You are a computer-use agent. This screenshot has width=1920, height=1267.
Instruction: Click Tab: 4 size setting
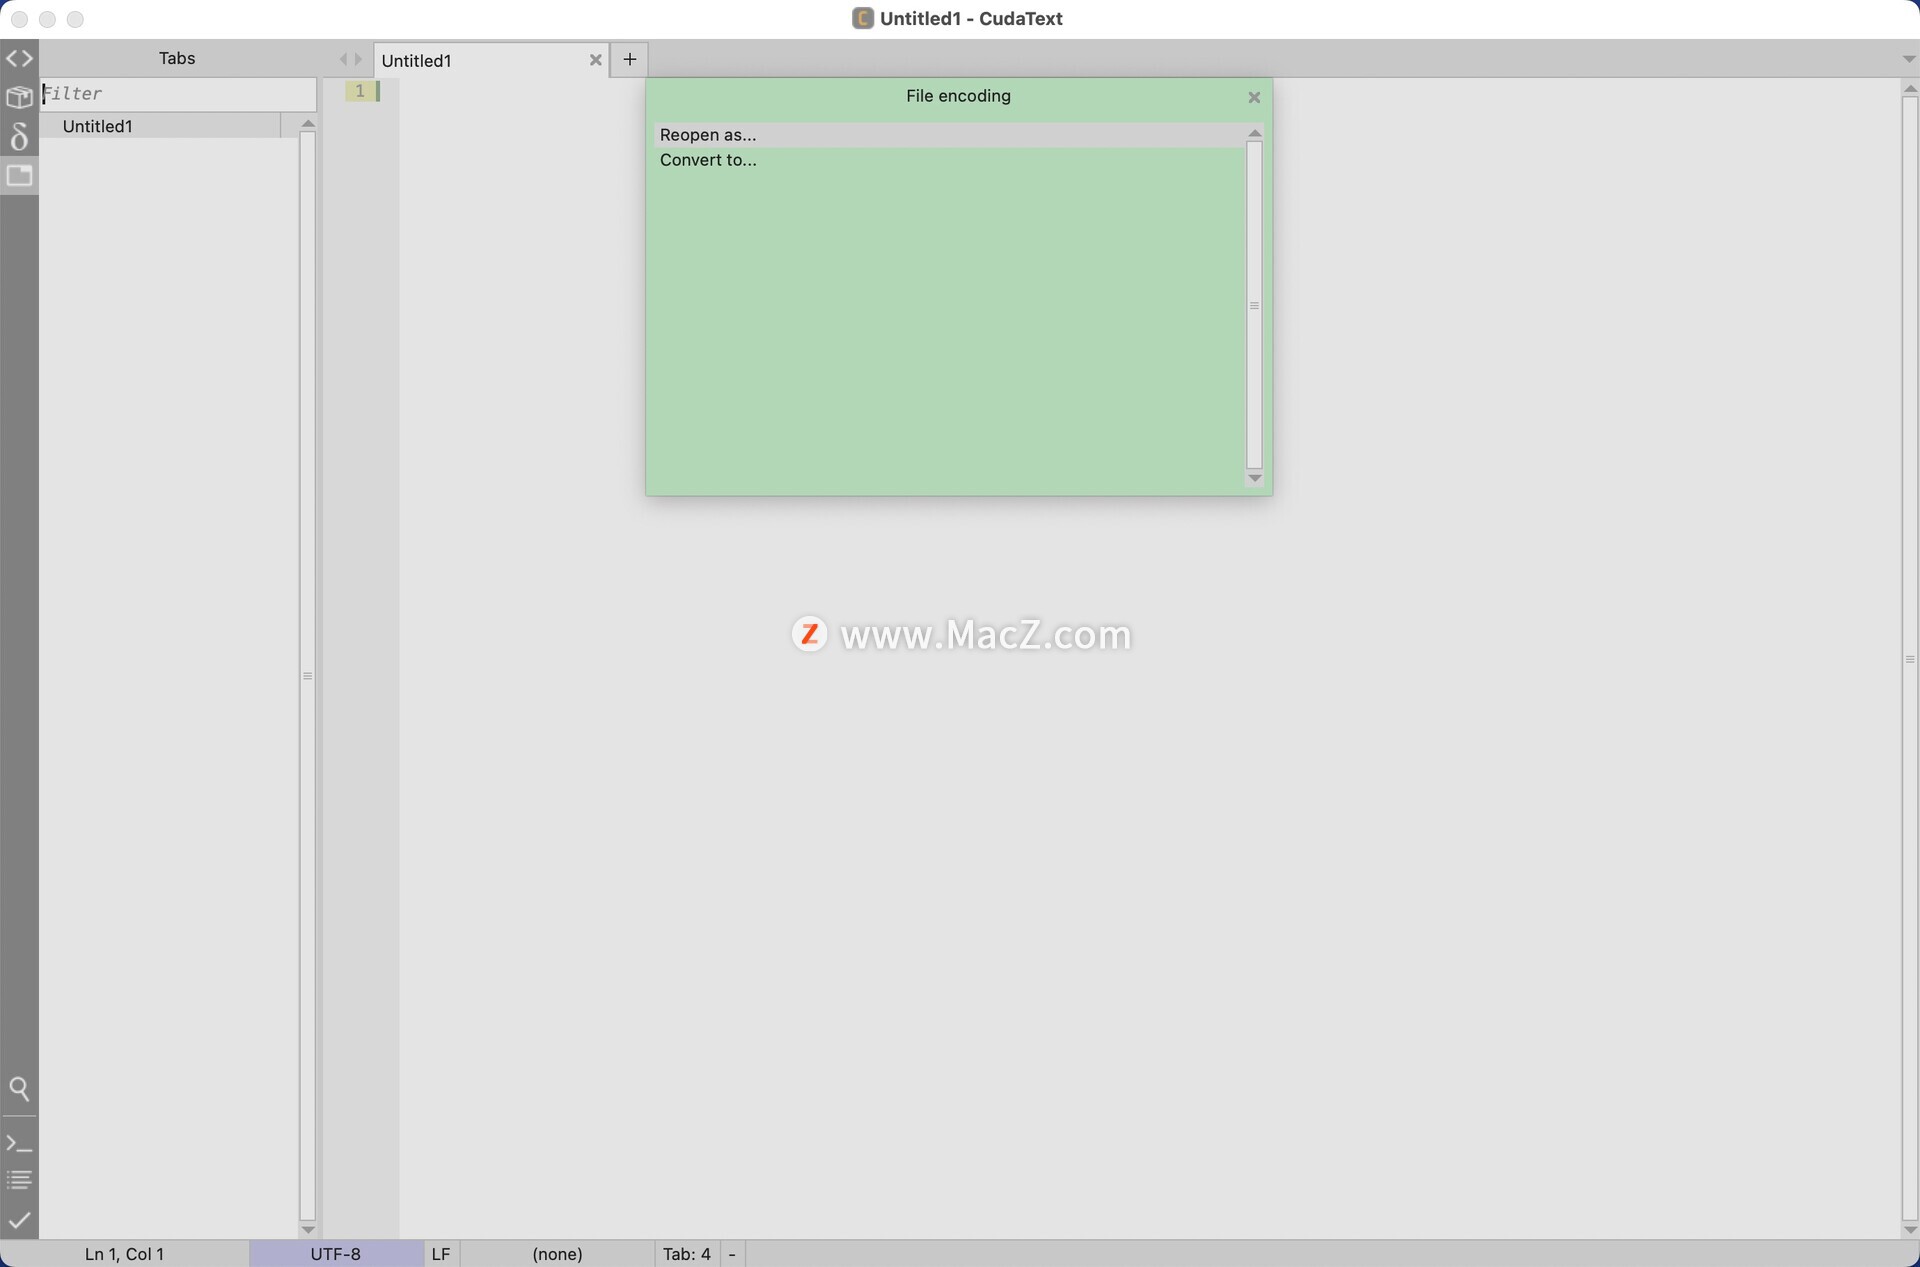tap(686, 1254)
